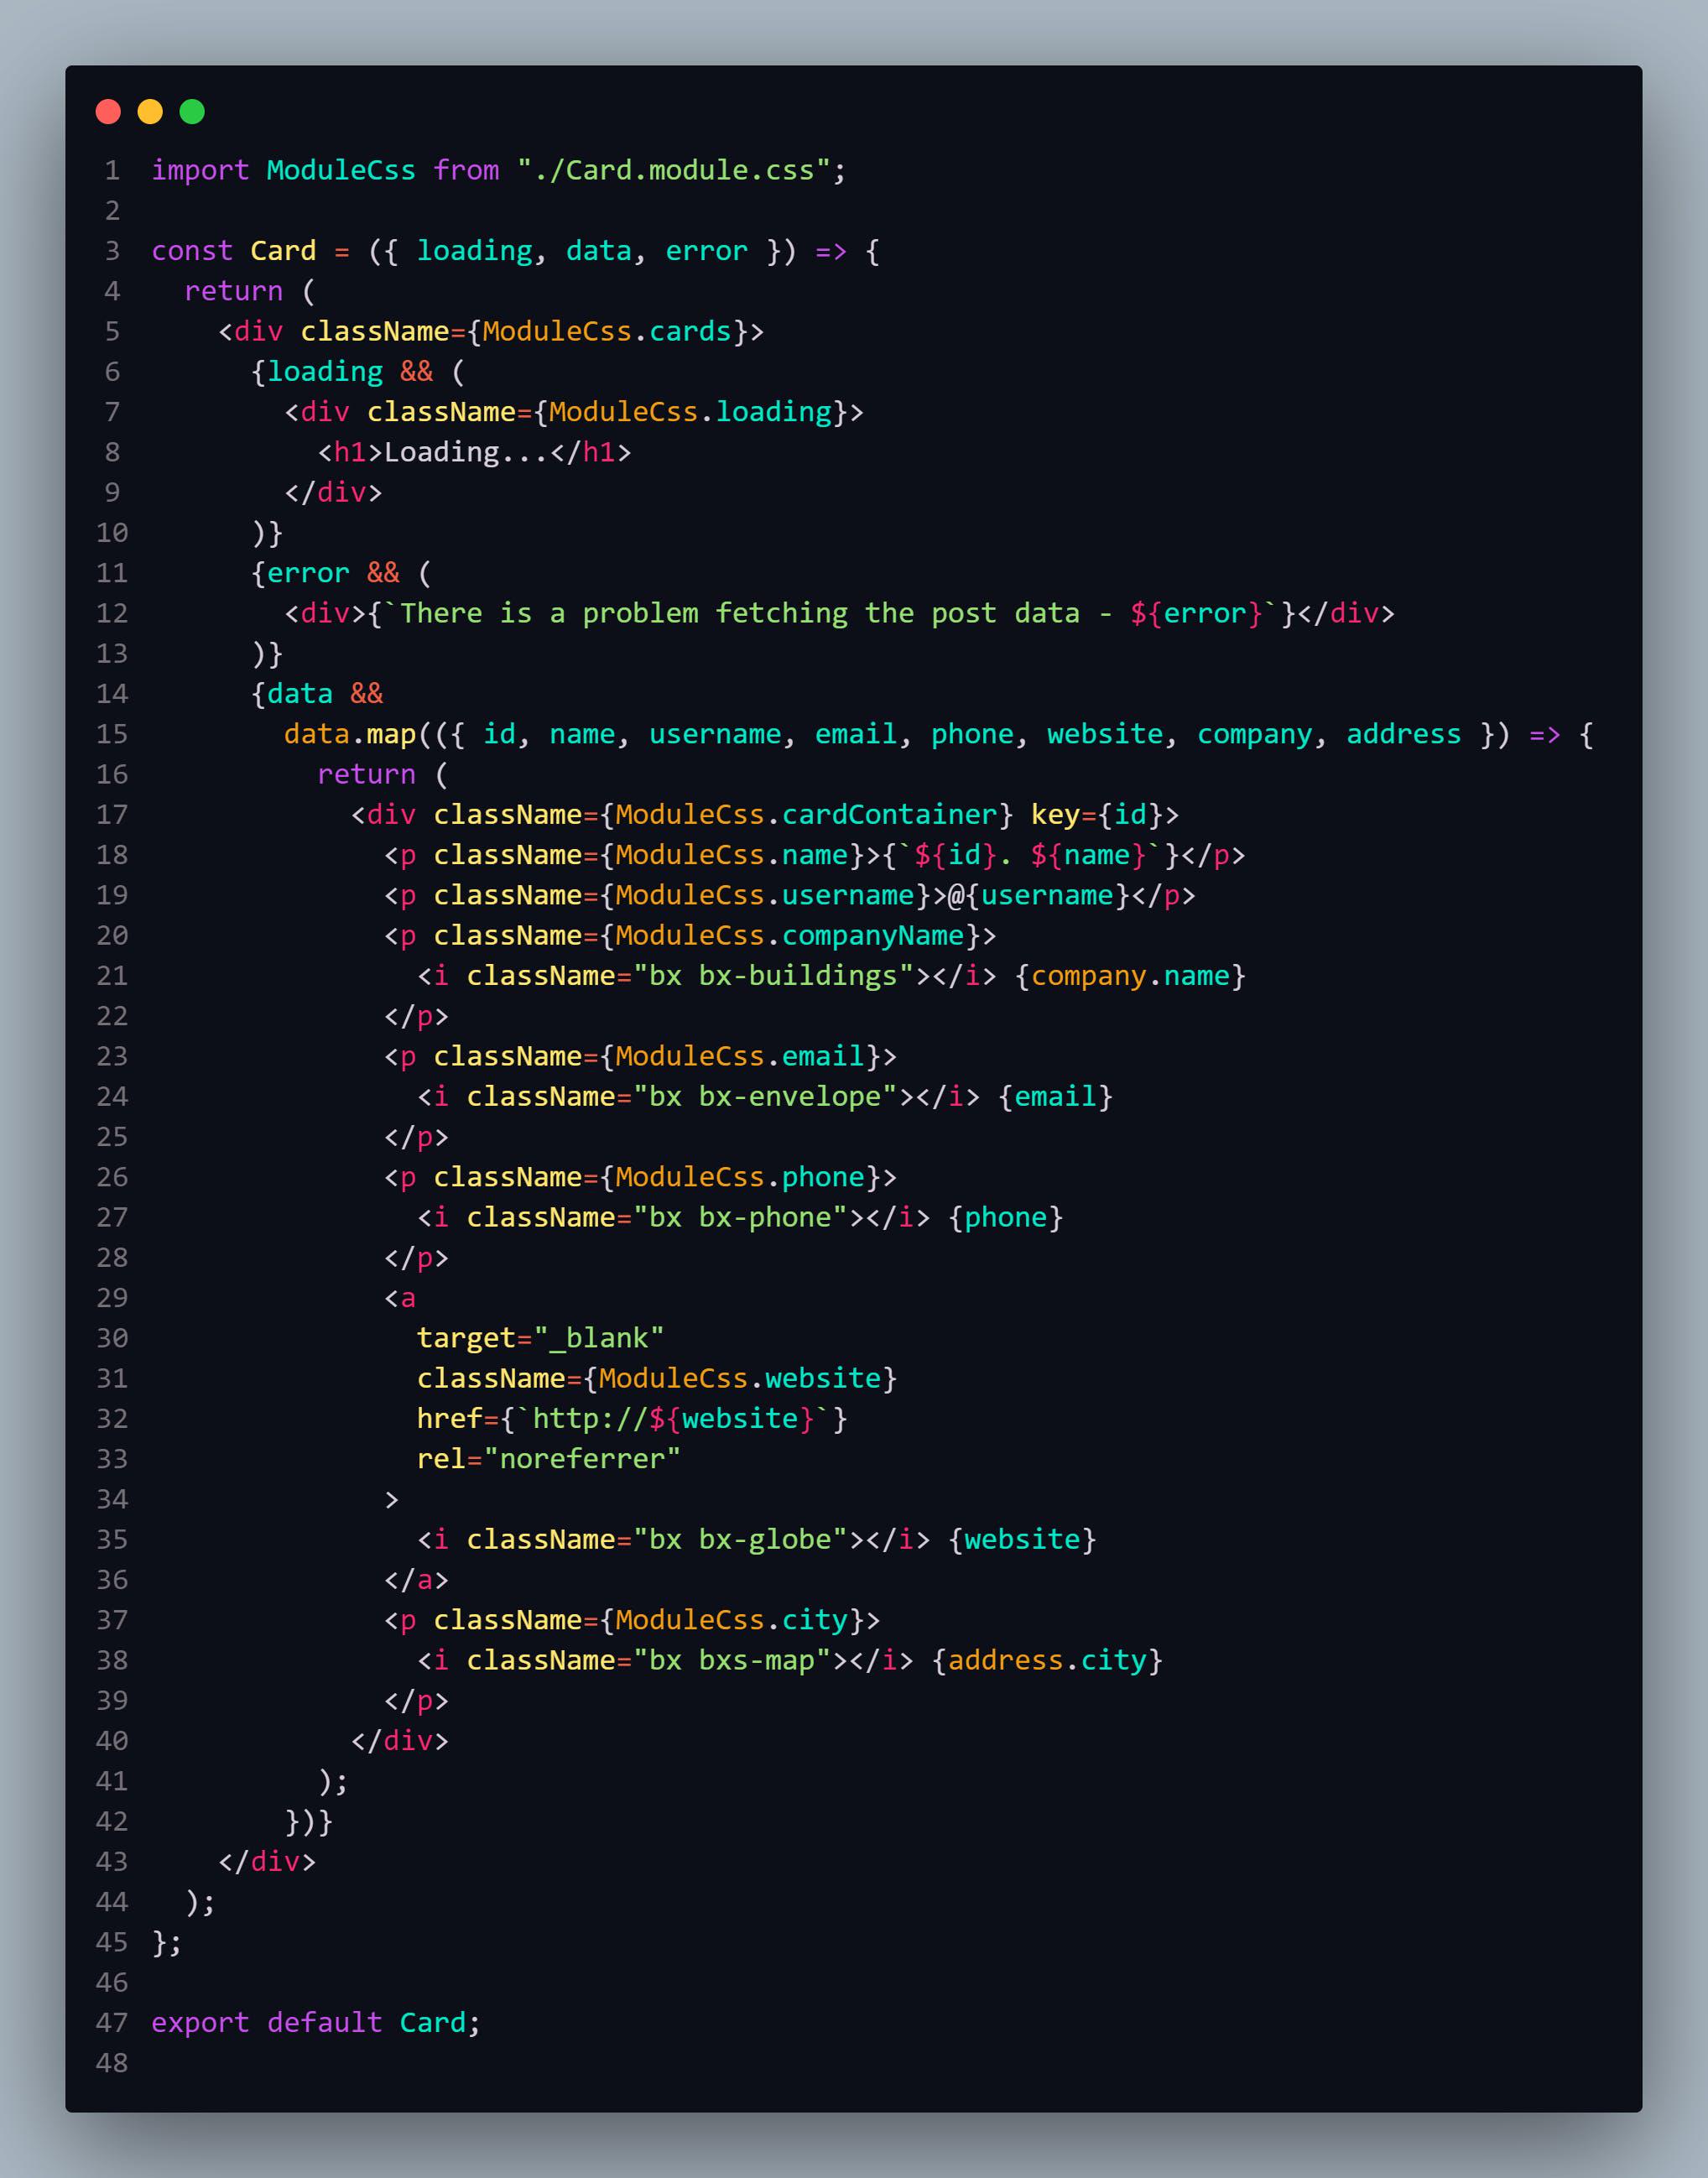Click the closing </div> tag on line 40
Image resolution: width=1708 pixels, height=2178 pixels.
pyautogui.click(x=400, y=1741)
